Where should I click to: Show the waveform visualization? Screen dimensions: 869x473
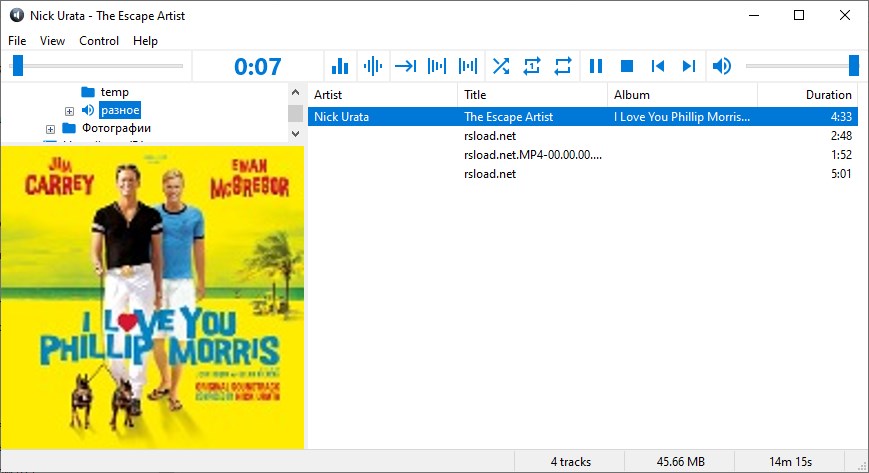(x=373, y=67)
